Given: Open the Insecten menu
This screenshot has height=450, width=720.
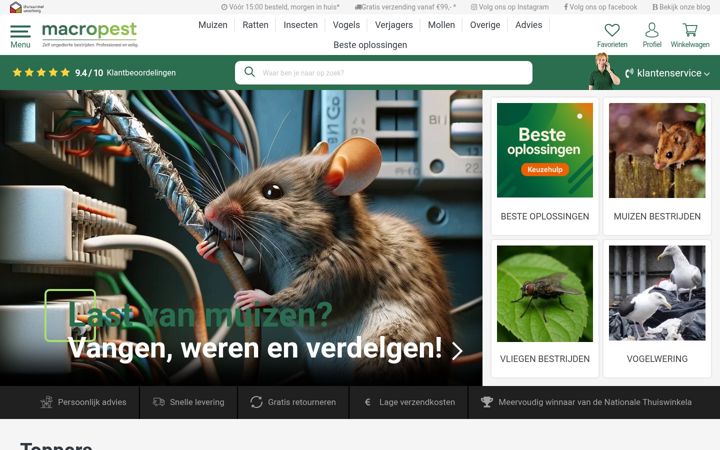Looking at the screenshot, I should tap(300, 25).
